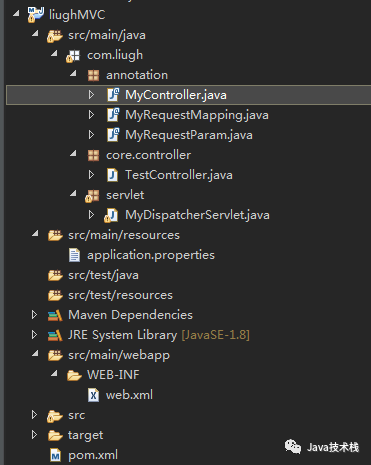Viewport: 371px width, 465px height.
Task: Select the src/test/resources folder
Action: tap(121, 295)
